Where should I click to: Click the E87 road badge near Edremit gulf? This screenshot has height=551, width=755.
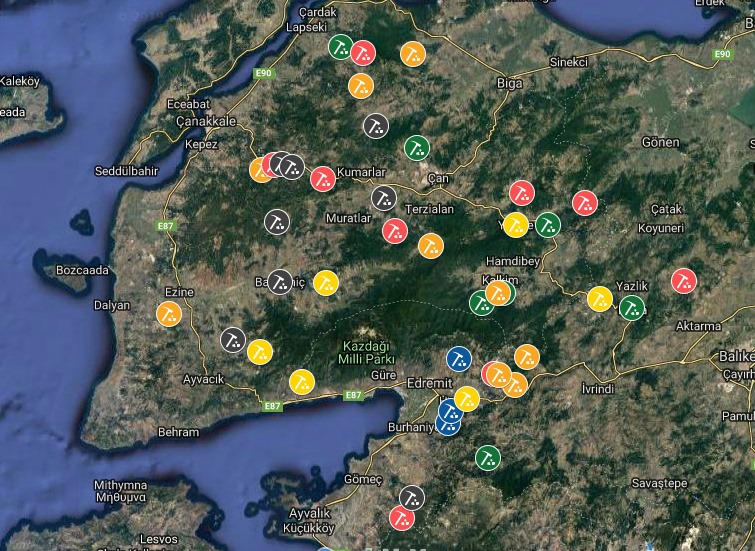[353, 395]
